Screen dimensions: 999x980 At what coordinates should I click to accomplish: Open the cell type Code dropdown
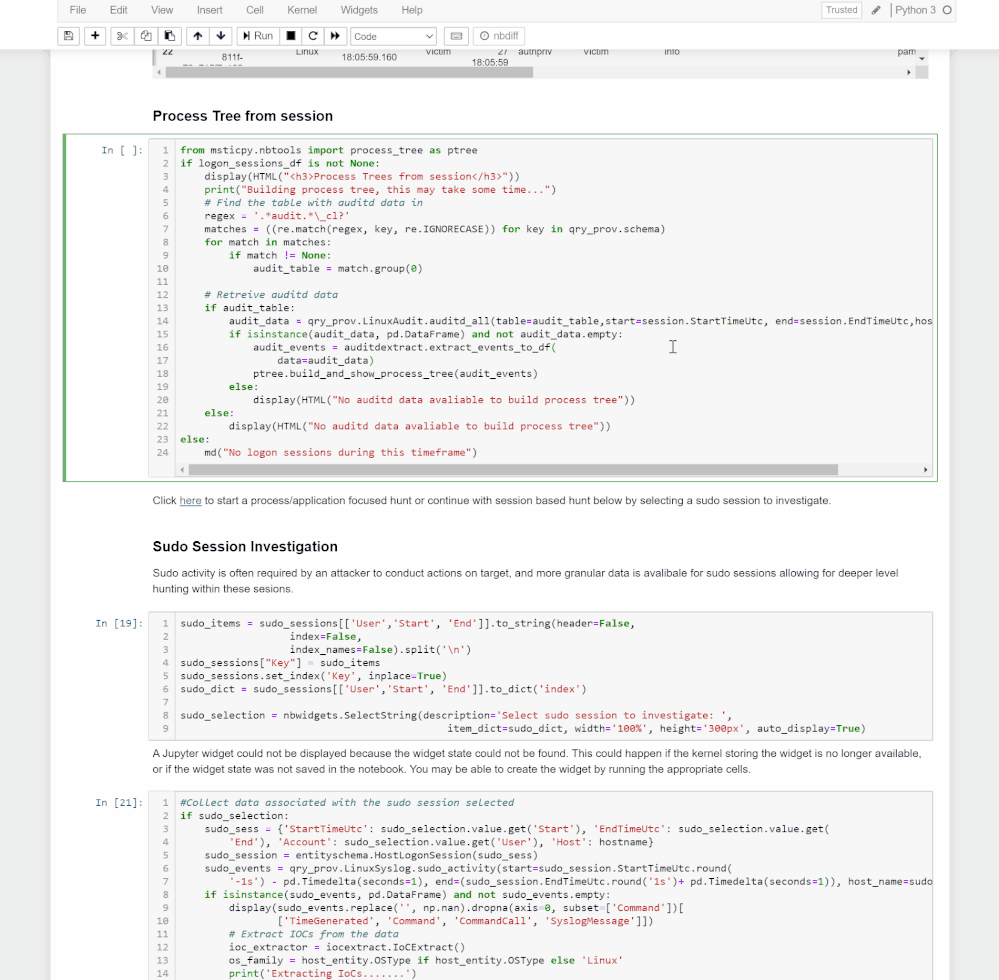393,36
